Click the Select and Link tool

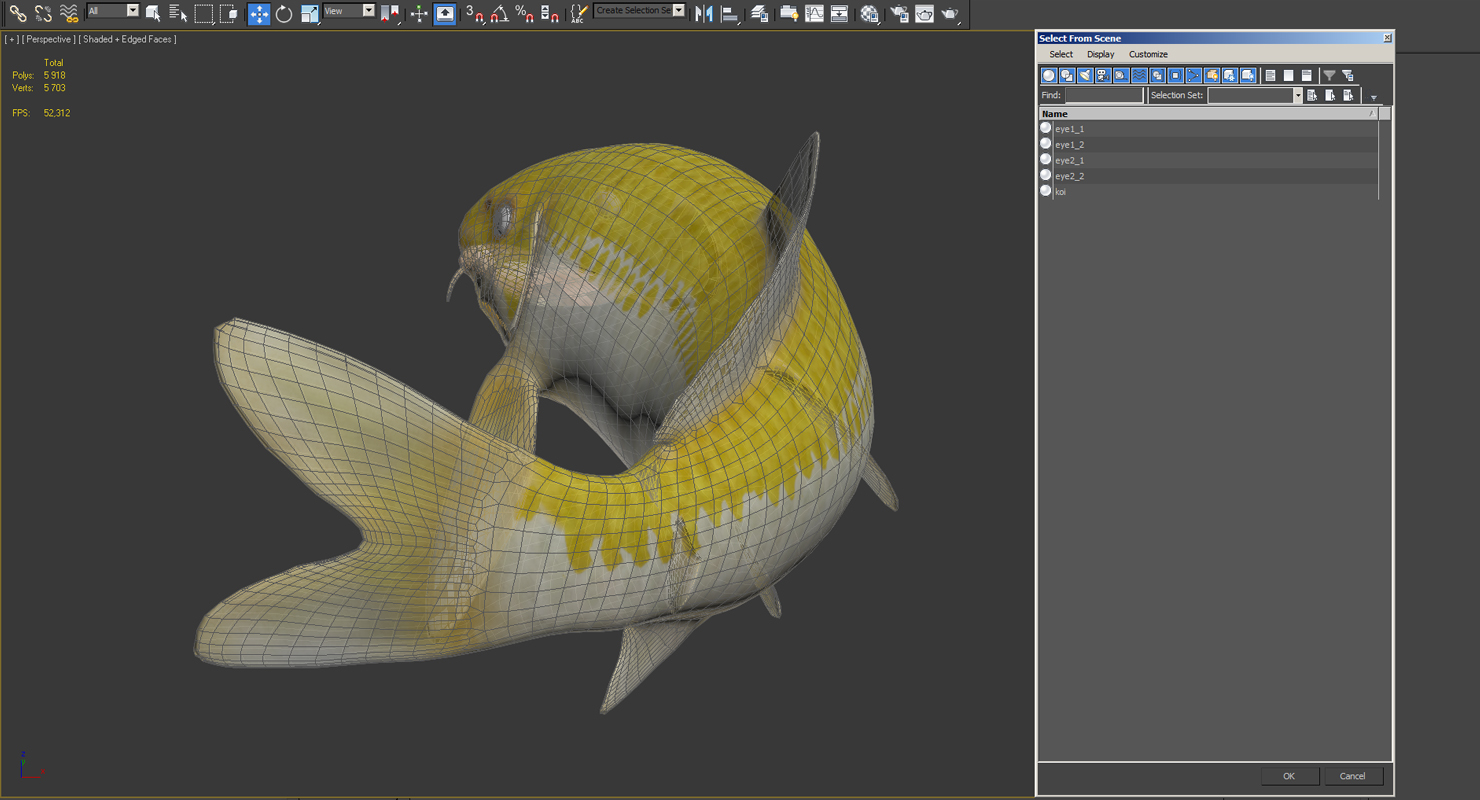coord(18,13)
